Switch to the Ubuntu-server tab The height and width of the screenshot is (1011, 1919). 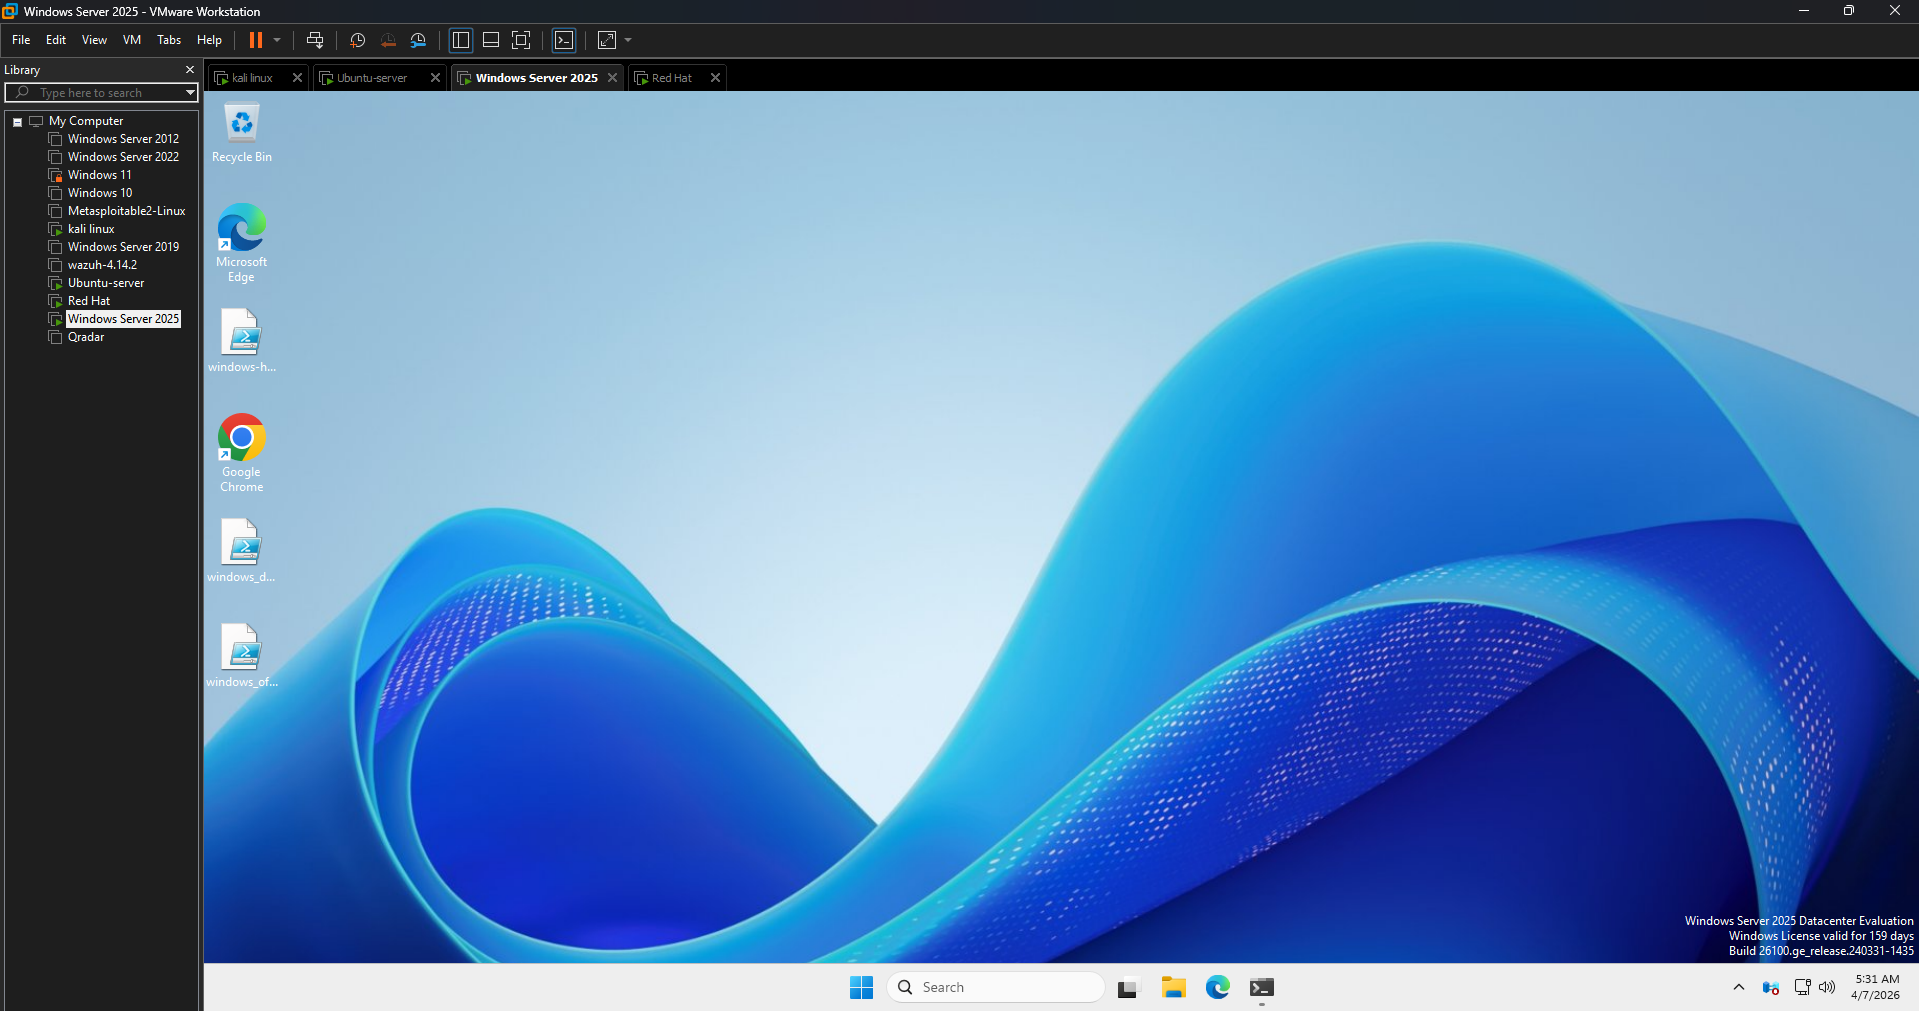click(x=371, y=78)
